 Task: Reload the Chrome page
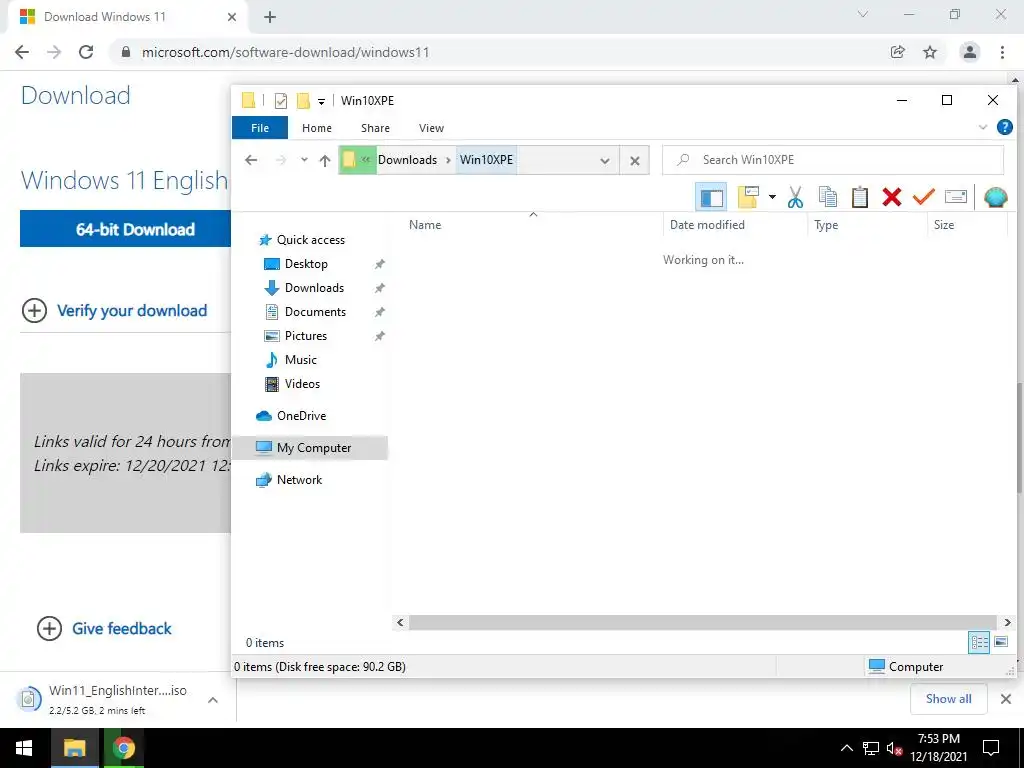point(86,52)
